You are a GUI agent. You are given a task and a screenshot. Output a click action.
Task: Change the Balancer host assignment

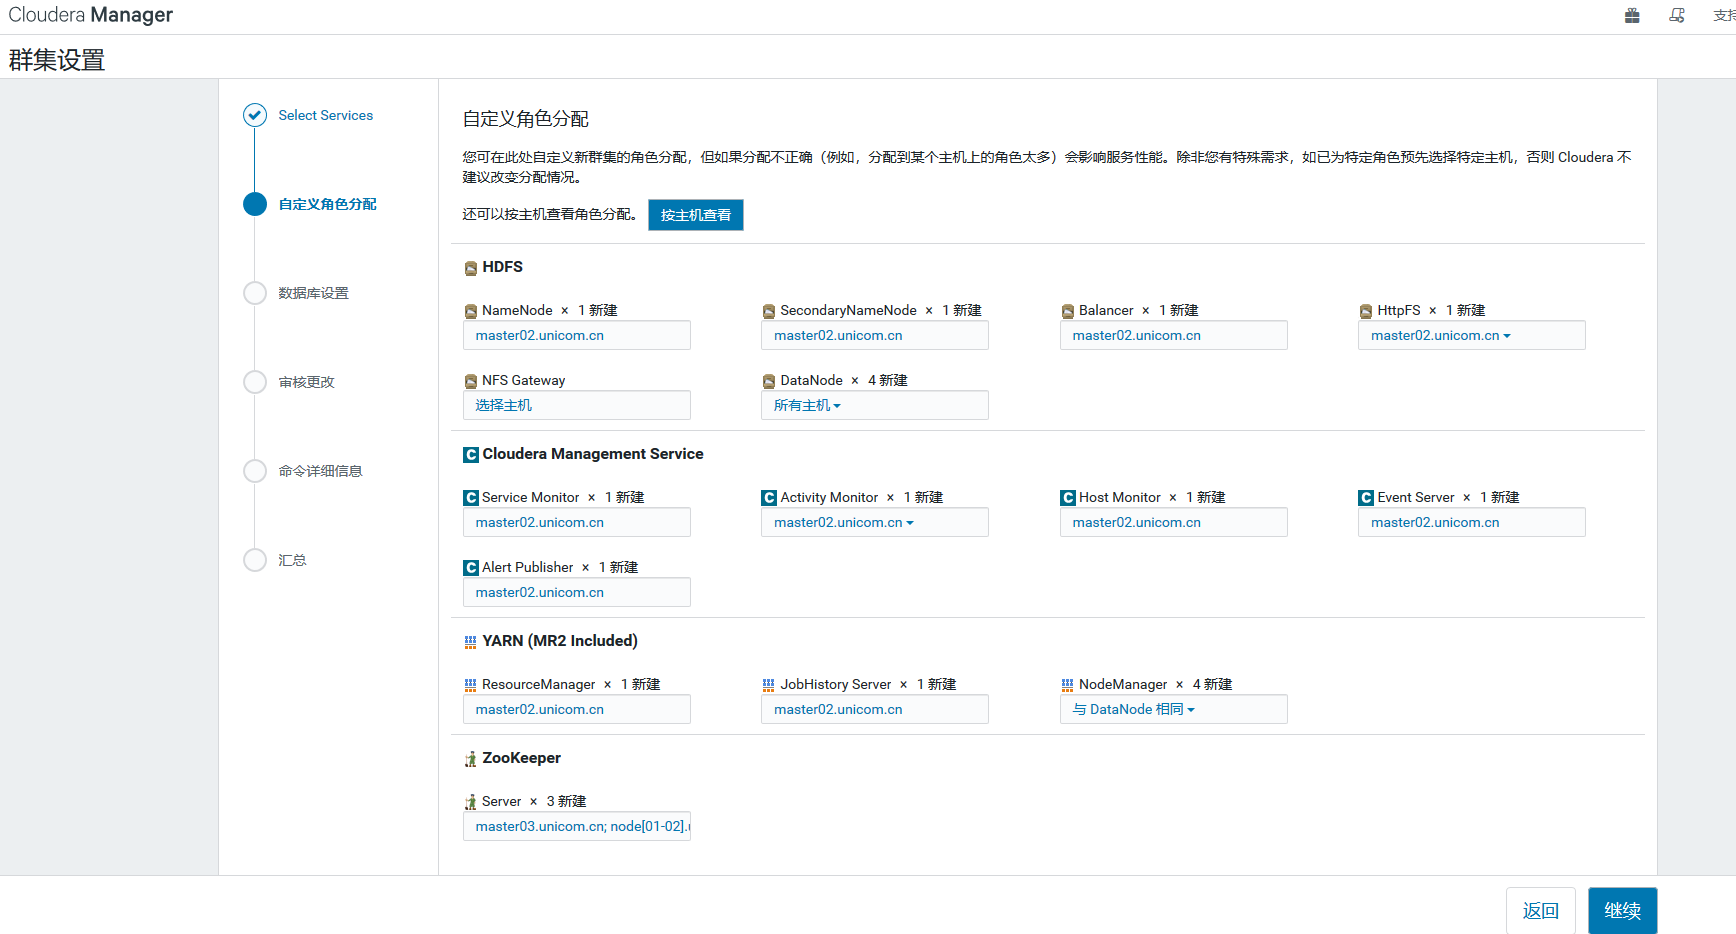[1173, 335]
